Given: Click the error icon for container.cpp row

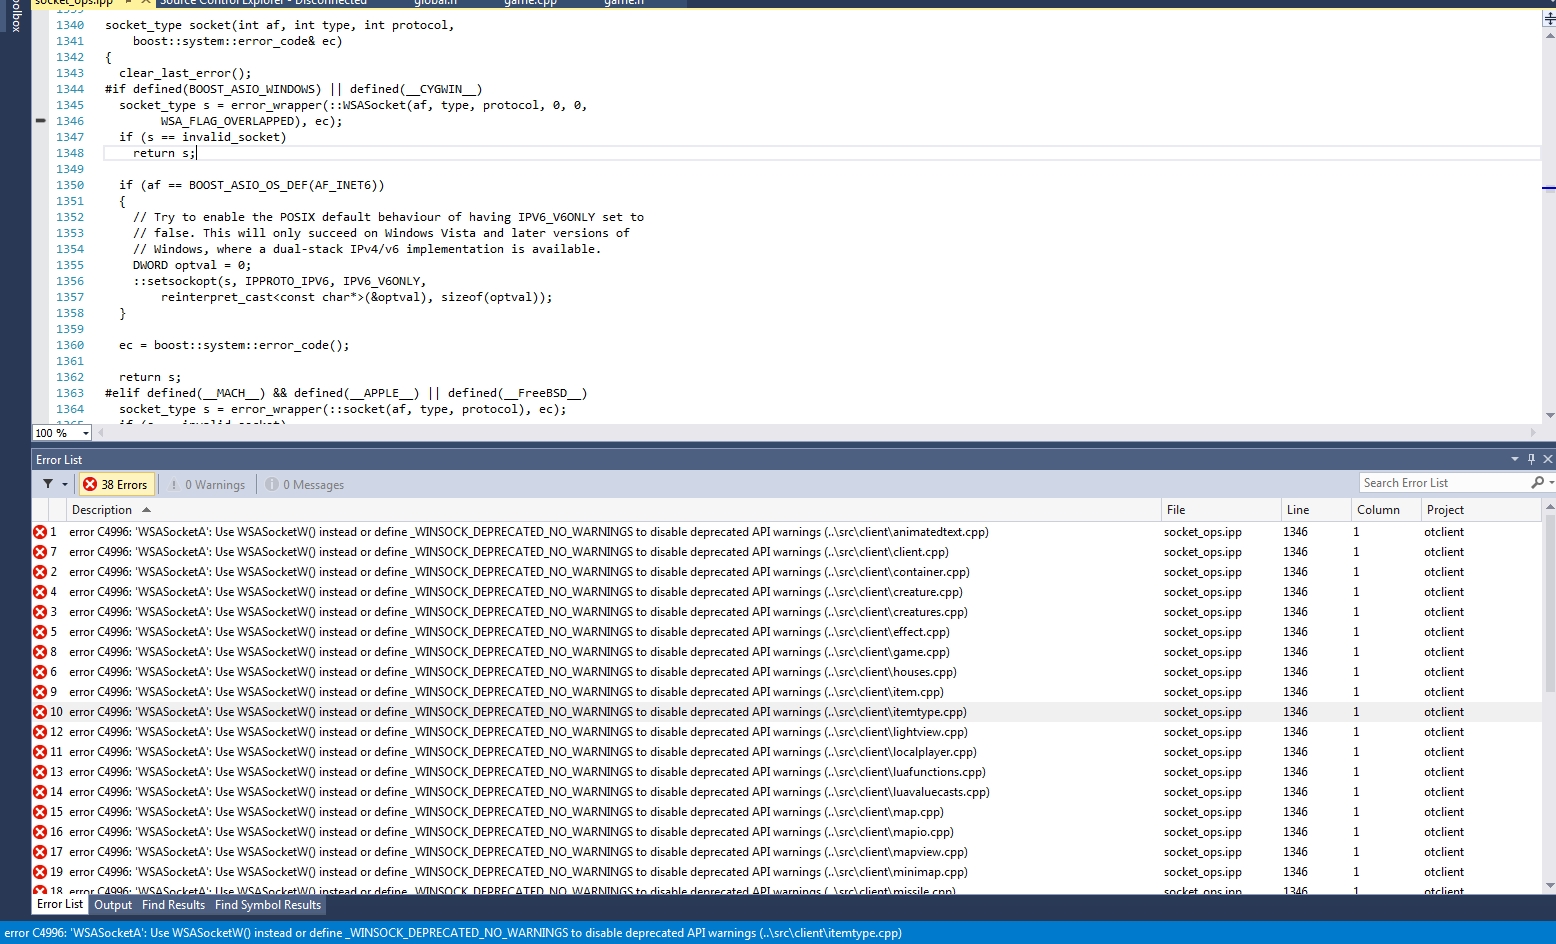Looking at the screenshot, I should pyautogui.click(x=40, y=572).
